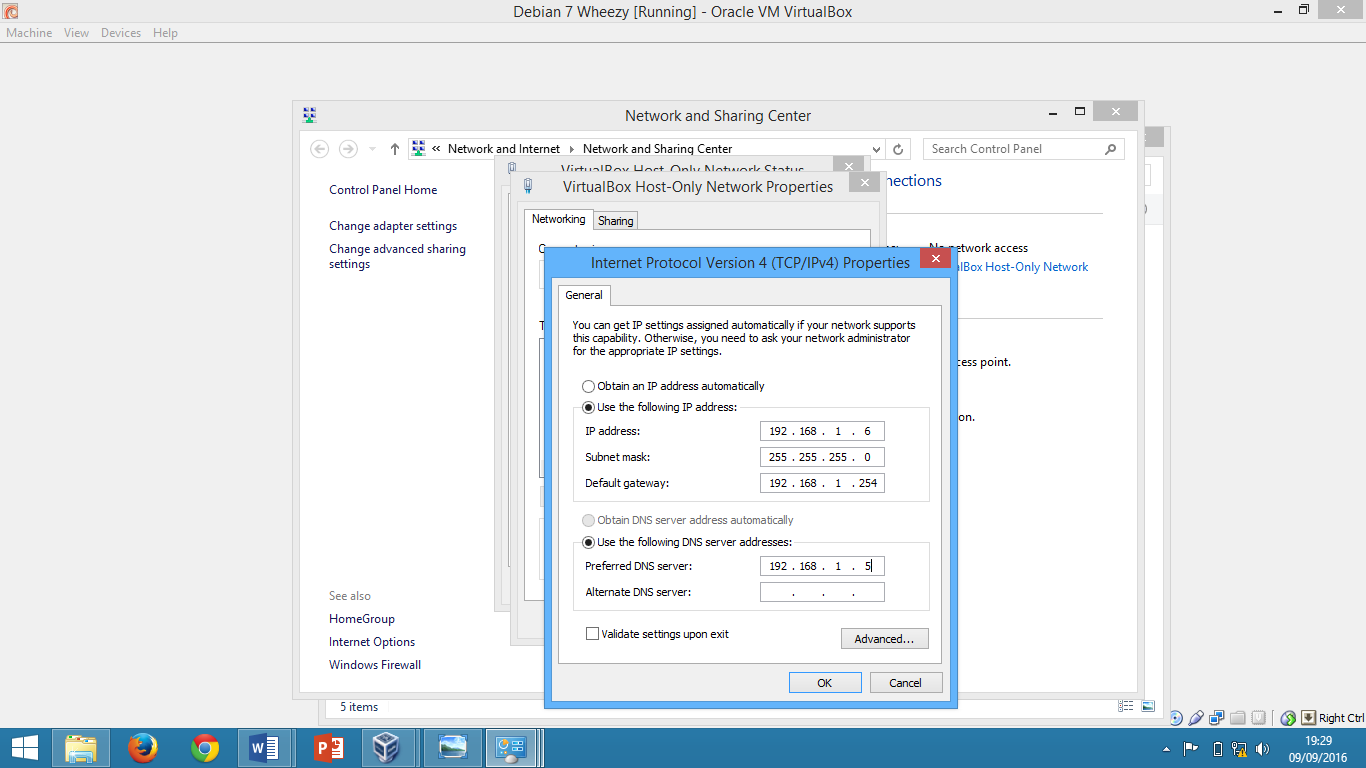Open the HomeGroup link
The width and height of the screenshot is (1366, 768).
coord(362,619)
